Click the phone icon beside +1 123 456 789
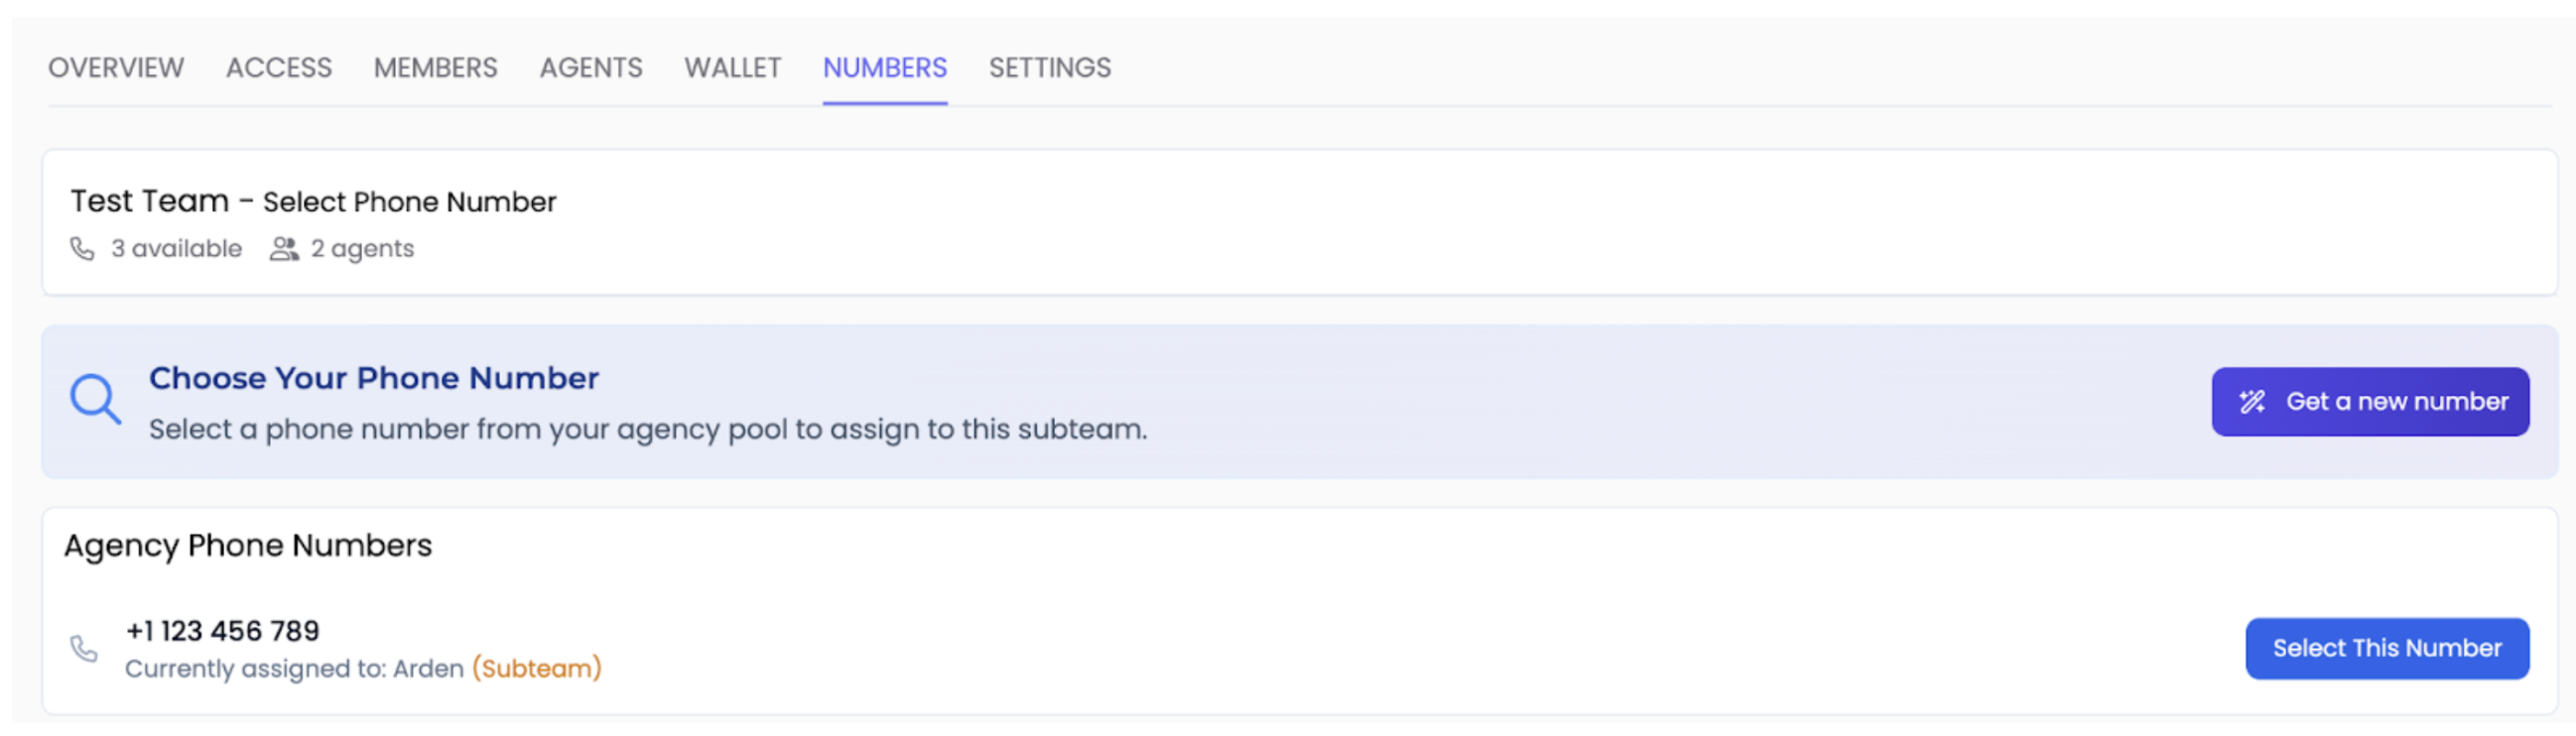Image resolution: width=2576 pixels, height=736 pixels. 85,648
